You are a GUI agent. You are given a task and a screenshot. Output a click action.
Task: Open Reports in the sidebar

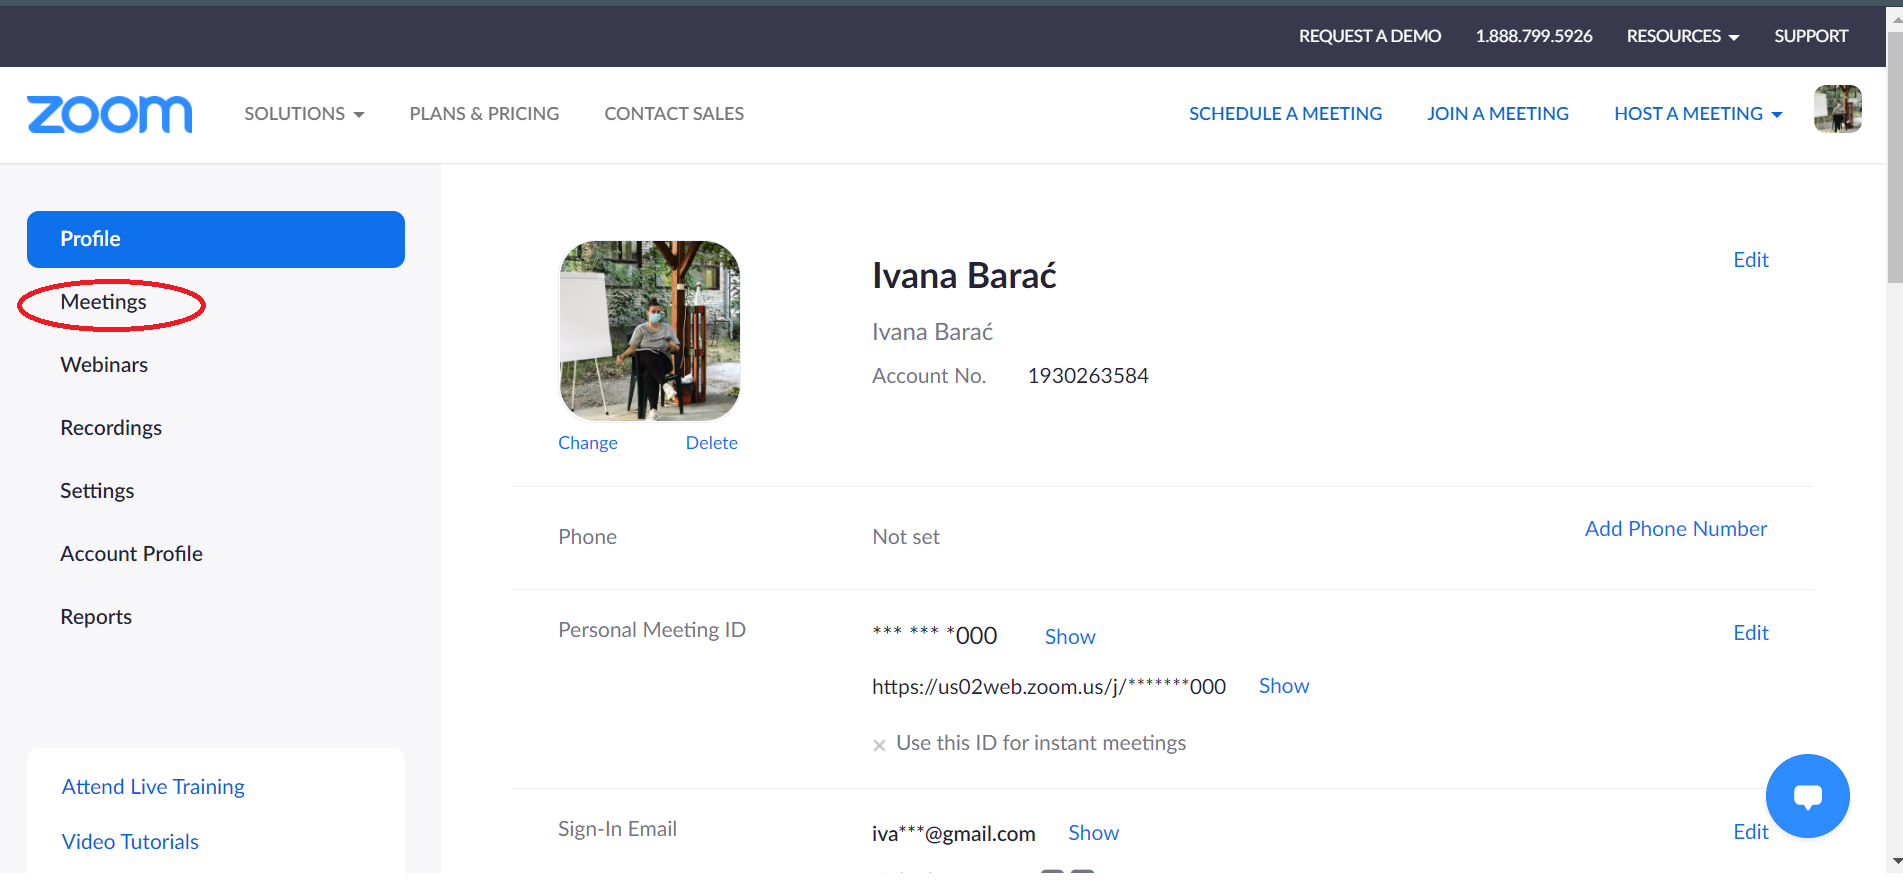pyautogui.click(x=96, y=617)
